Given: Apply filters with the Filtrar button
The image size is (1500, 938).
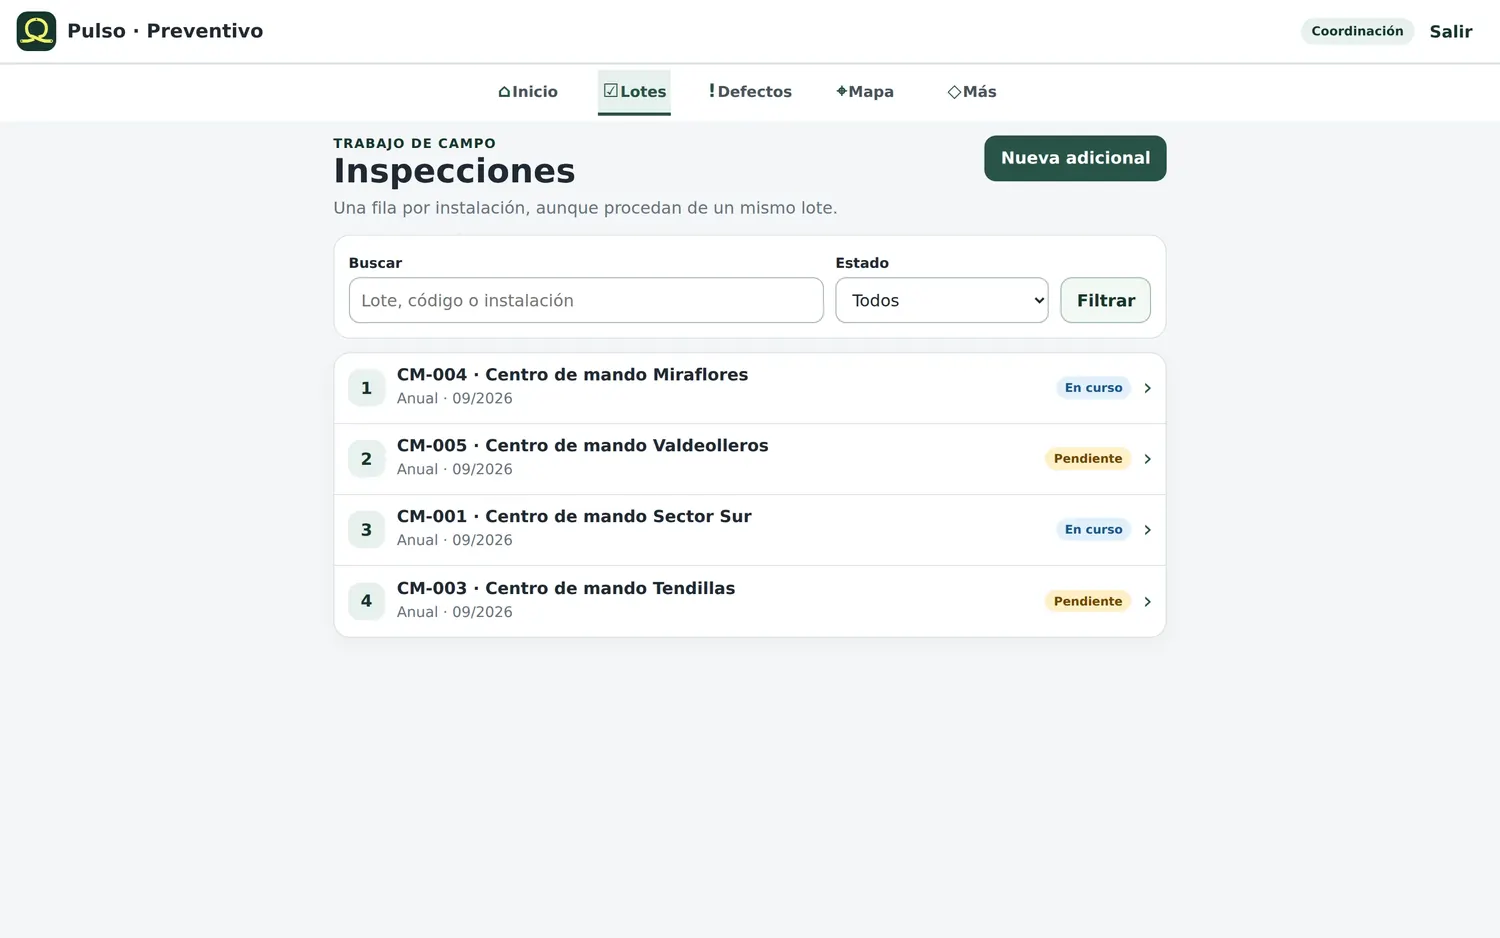Looking at the screenshot, I should click(1106, 300).
